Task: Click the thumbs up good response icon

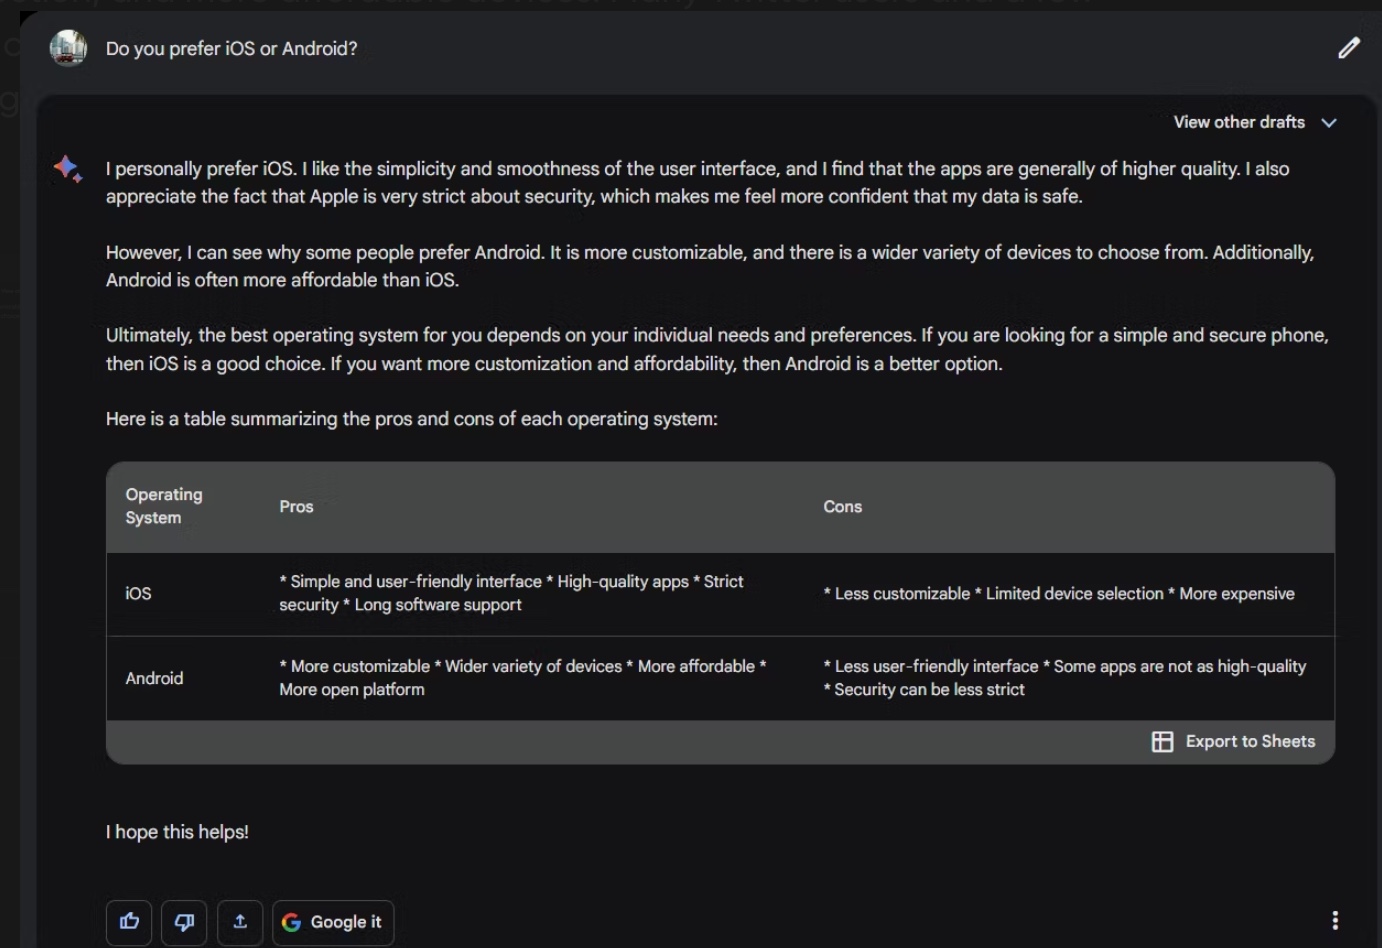Action: [129, 922]
